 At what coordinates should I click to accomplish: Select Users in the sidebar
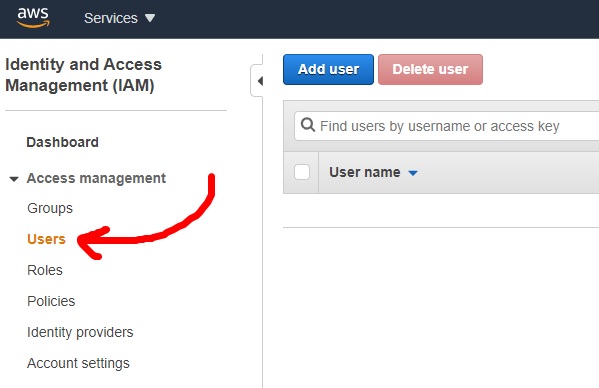[x=46, y=239]
